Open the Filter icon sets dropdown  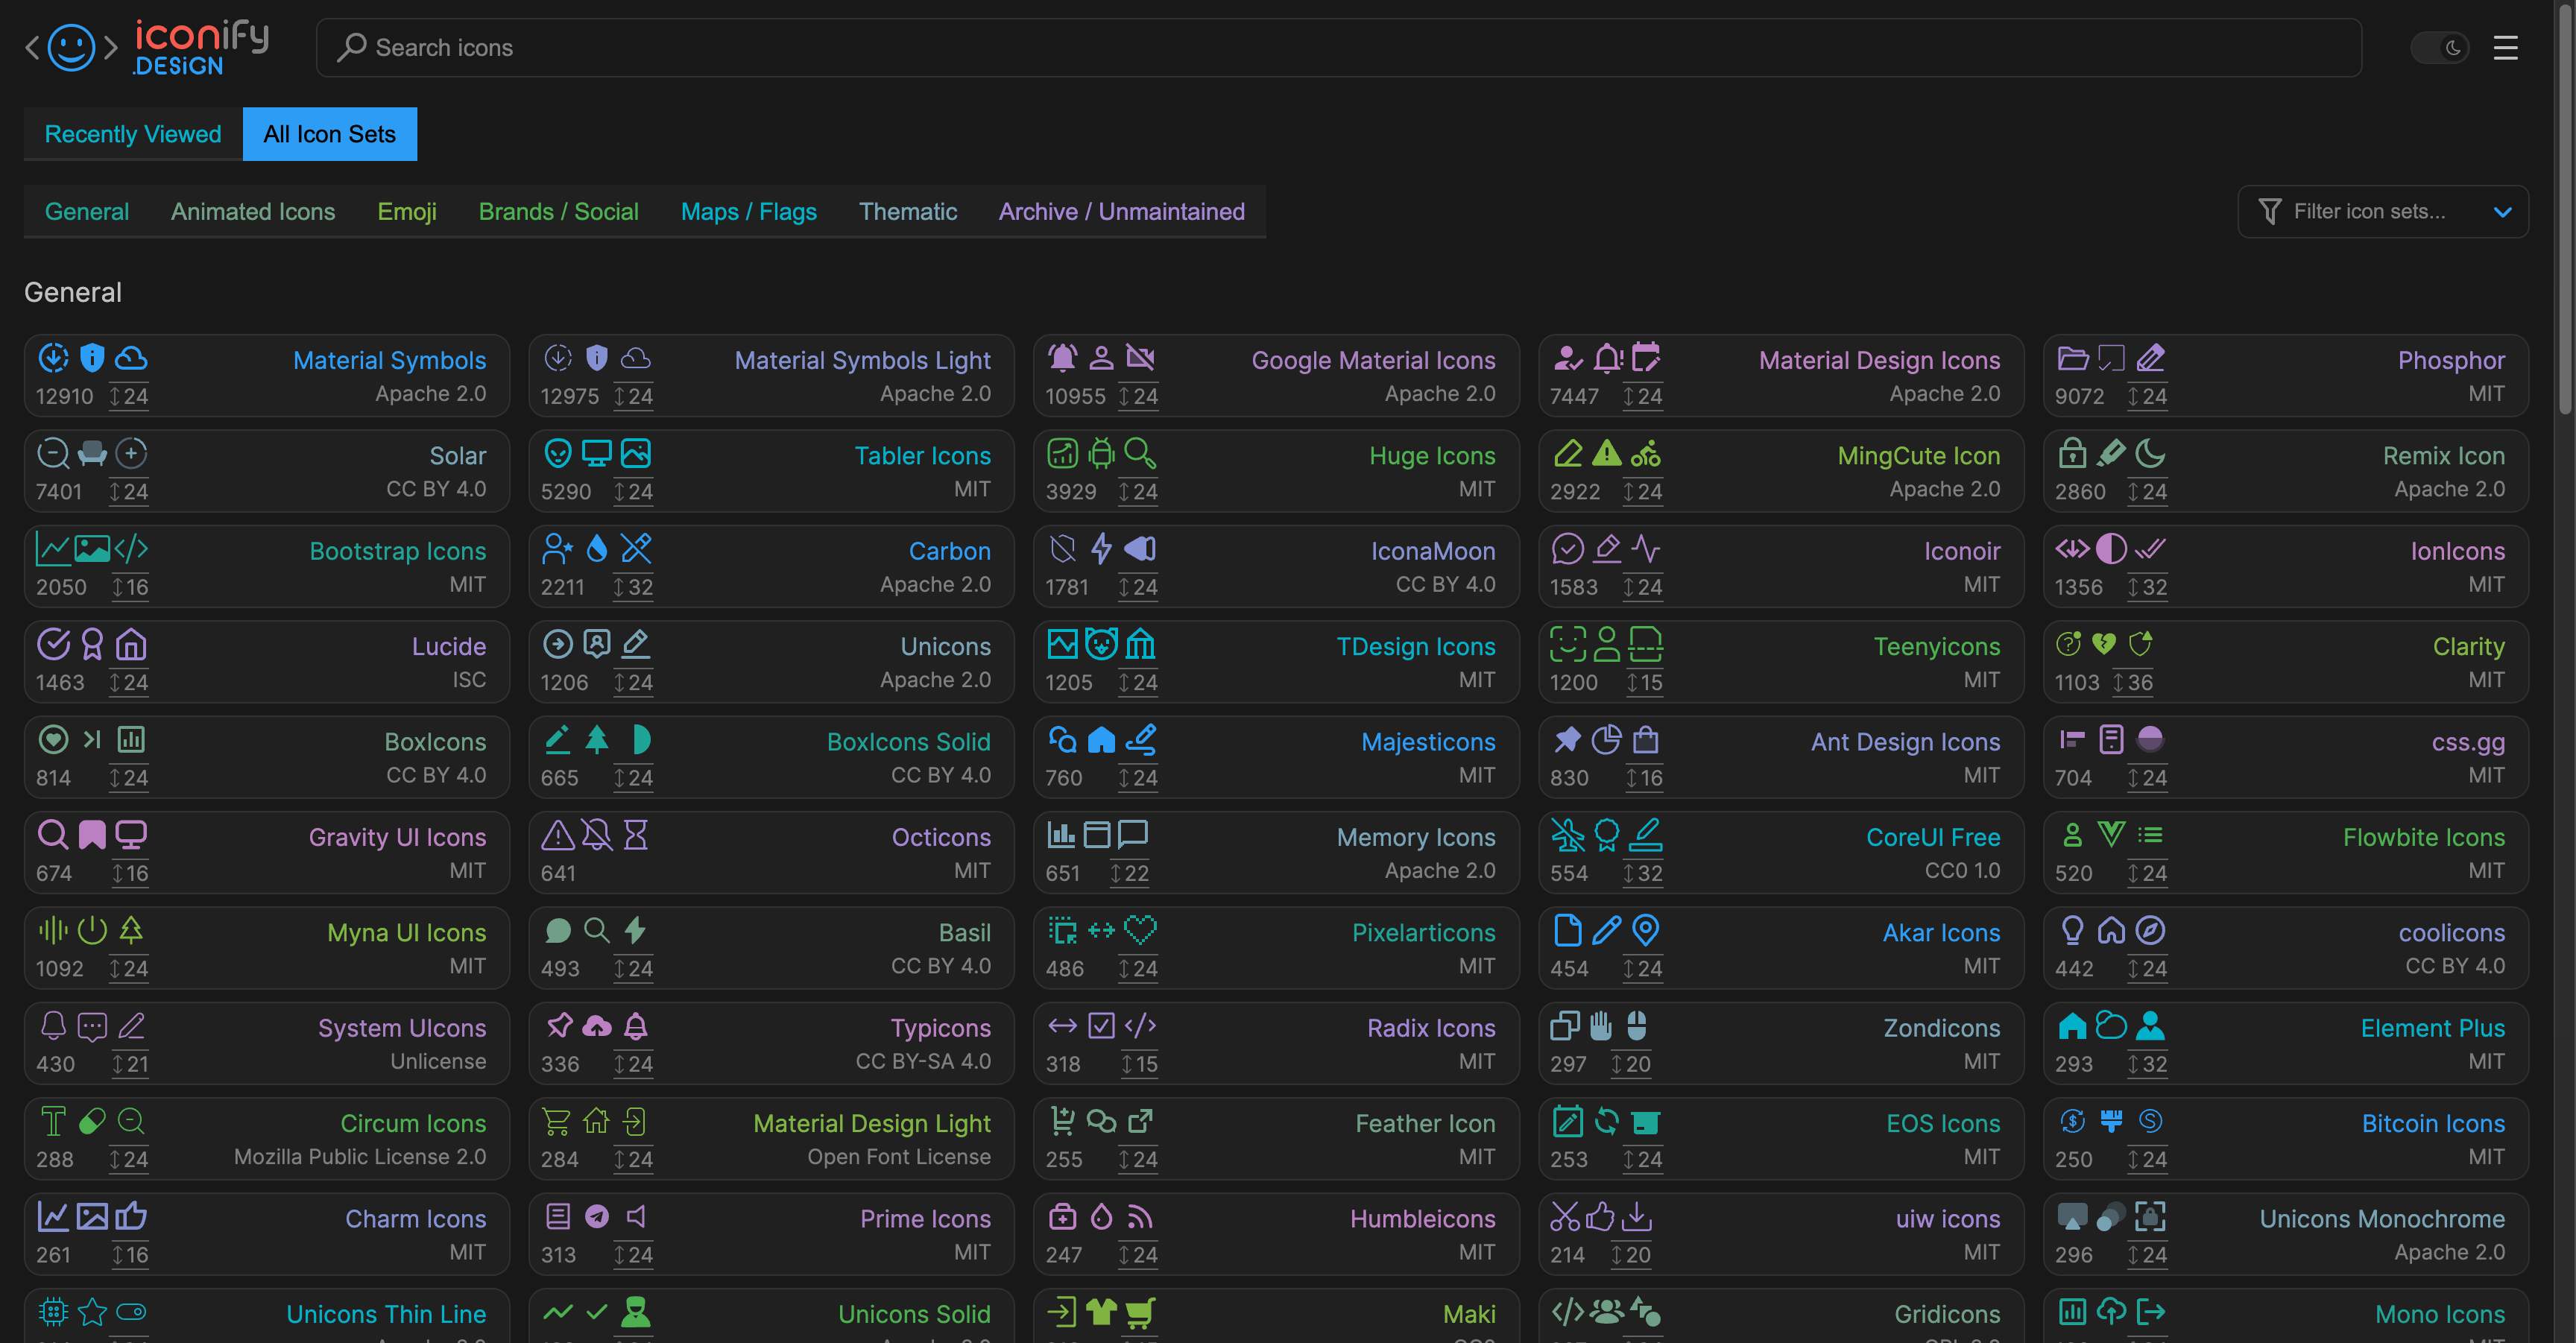[x=2383, y=211]
